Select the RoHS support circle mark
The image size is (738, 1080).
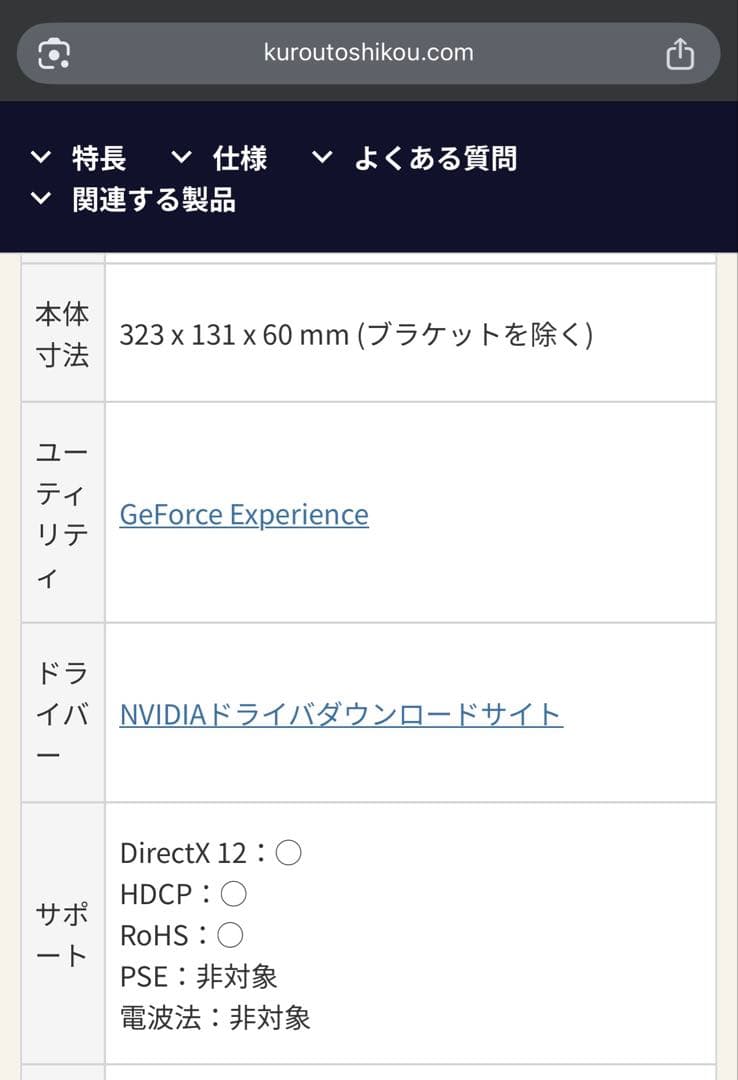[x=229, y=935]
